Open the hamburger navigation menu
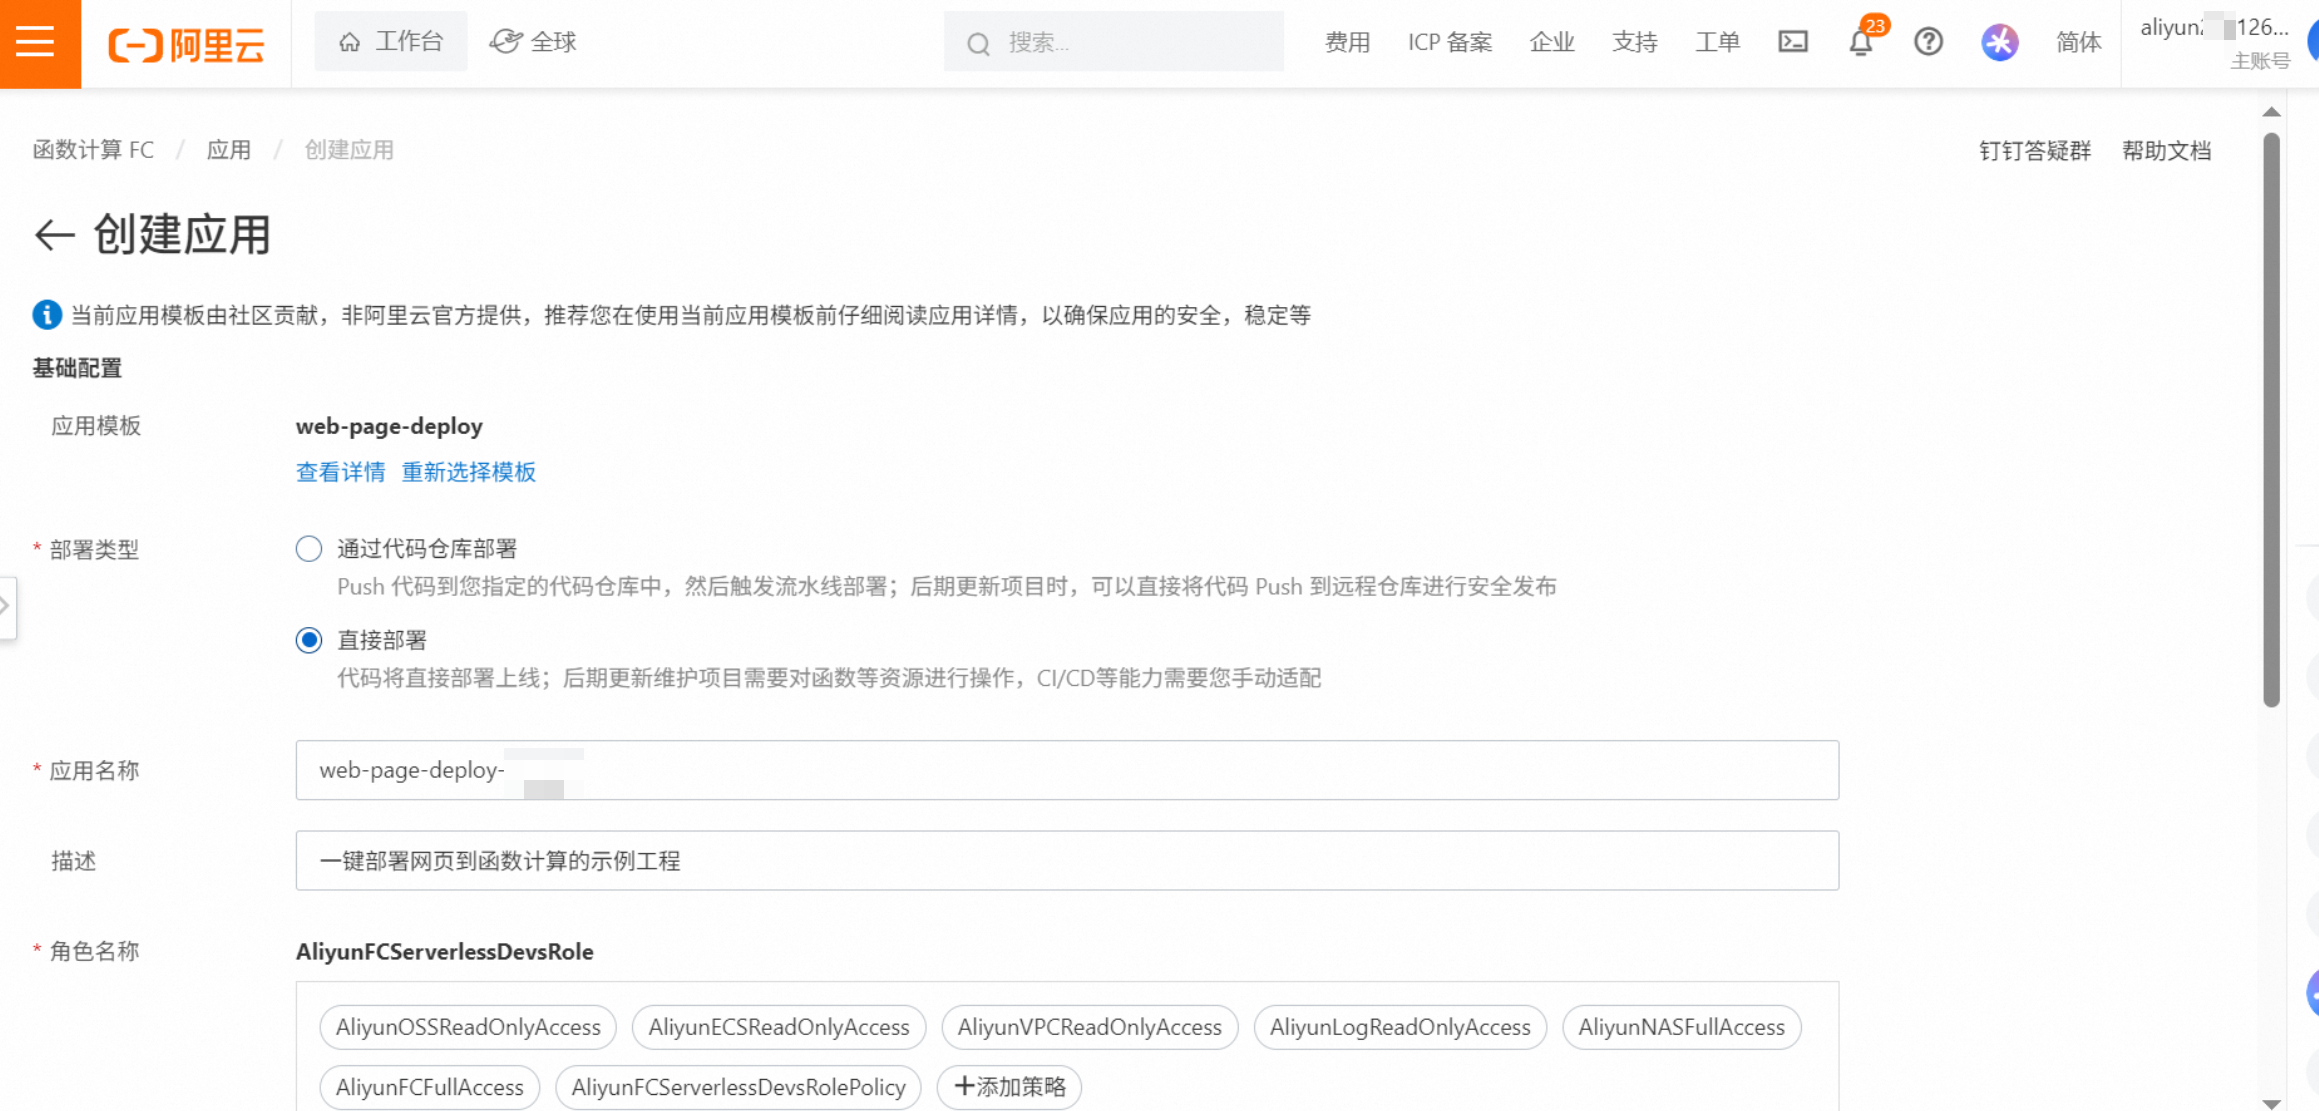Viewport: 2319px width, 1111px height. tap(36, 42)
